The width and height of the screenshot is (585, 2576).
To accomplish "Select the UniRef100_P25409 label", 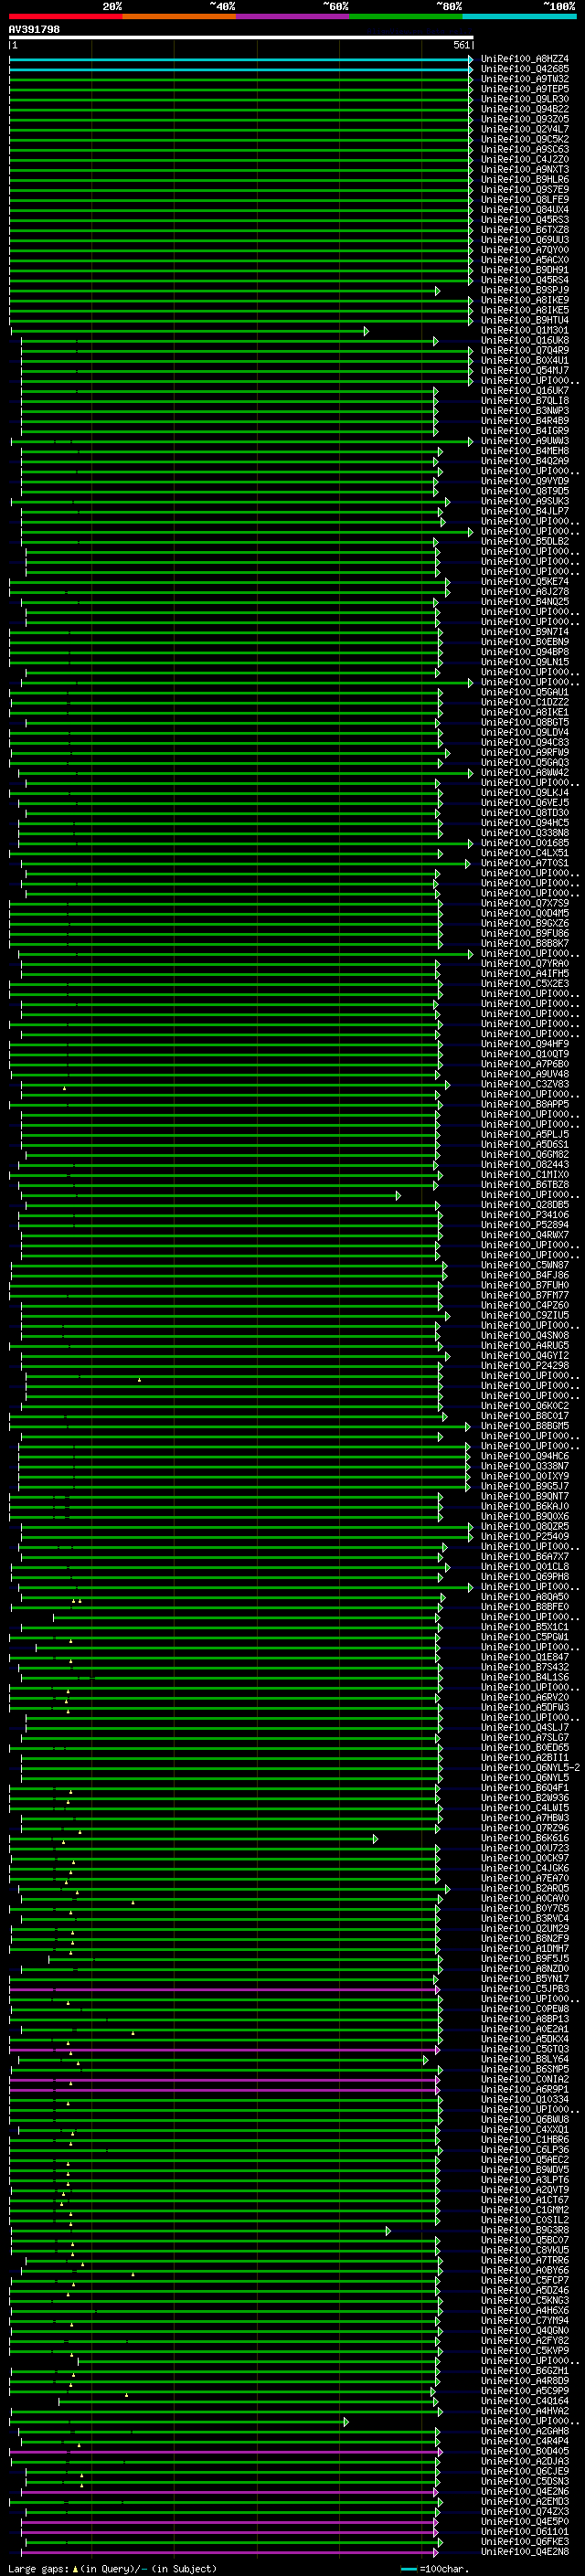I will click(525, 1537).
